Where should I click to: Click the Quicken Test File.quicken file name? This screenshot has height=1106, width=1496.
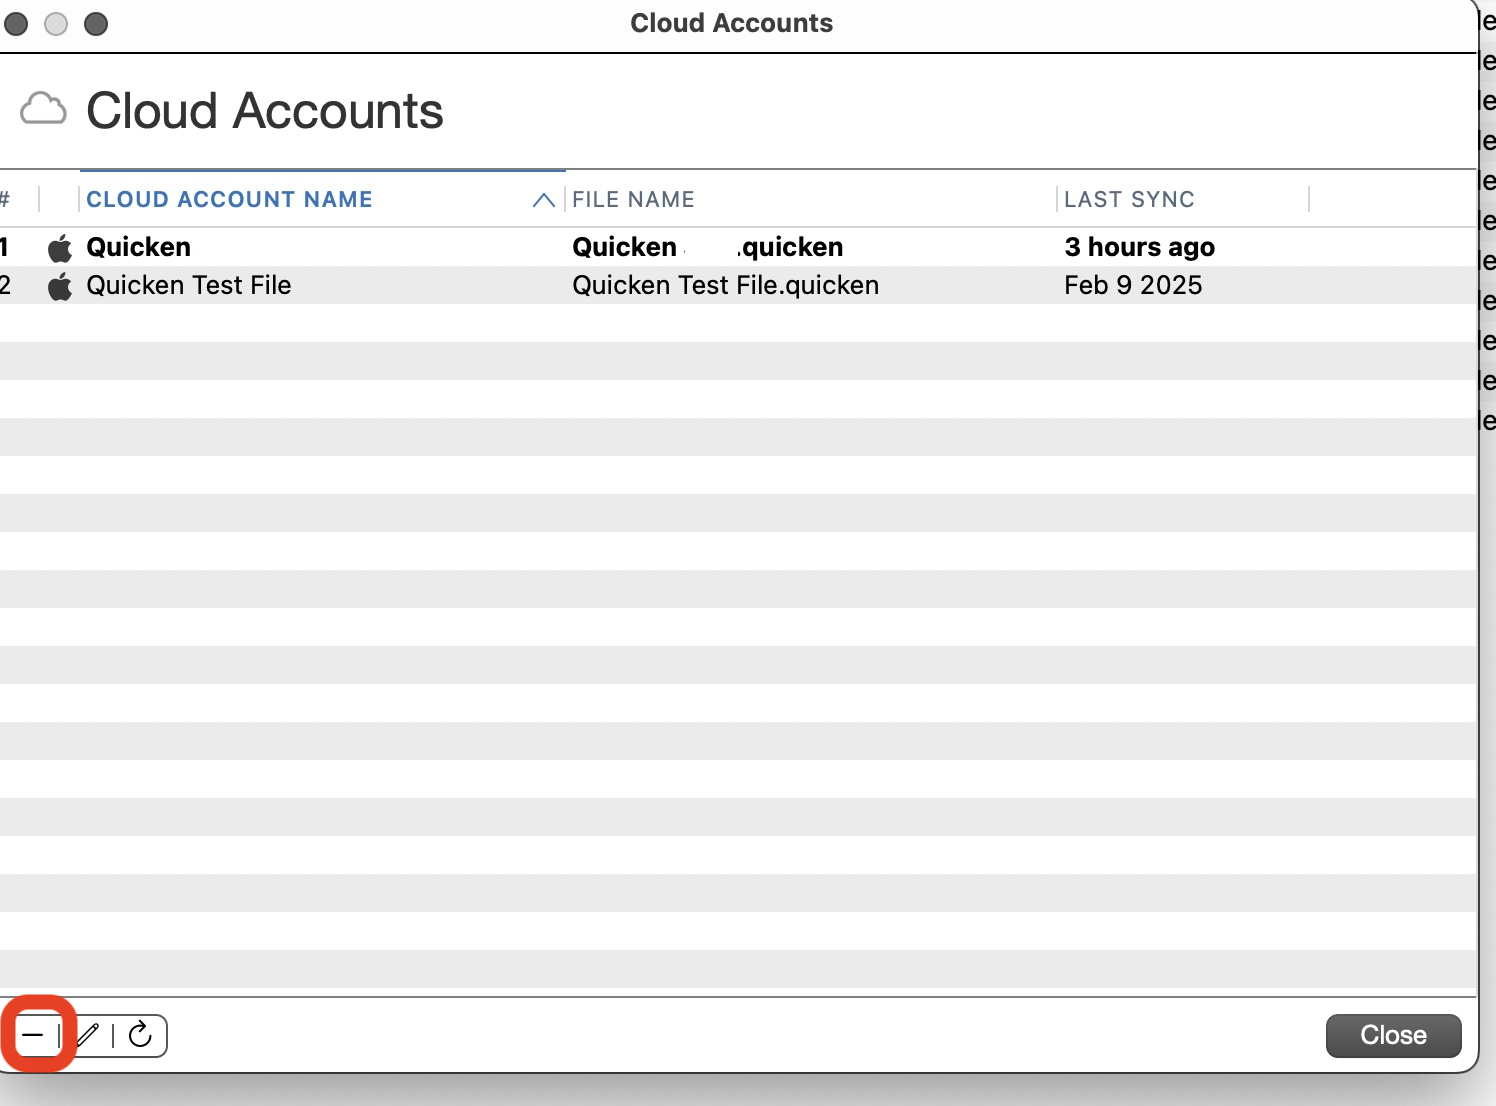[725, 286]
